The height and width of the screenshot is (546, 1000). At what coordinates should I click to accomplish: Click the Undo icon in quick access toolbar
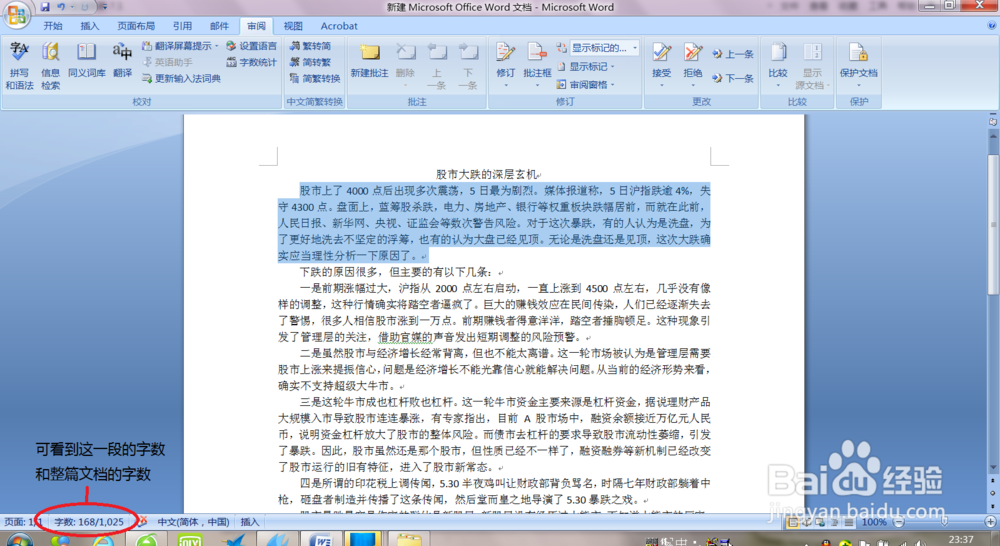[x=61, y=7]
